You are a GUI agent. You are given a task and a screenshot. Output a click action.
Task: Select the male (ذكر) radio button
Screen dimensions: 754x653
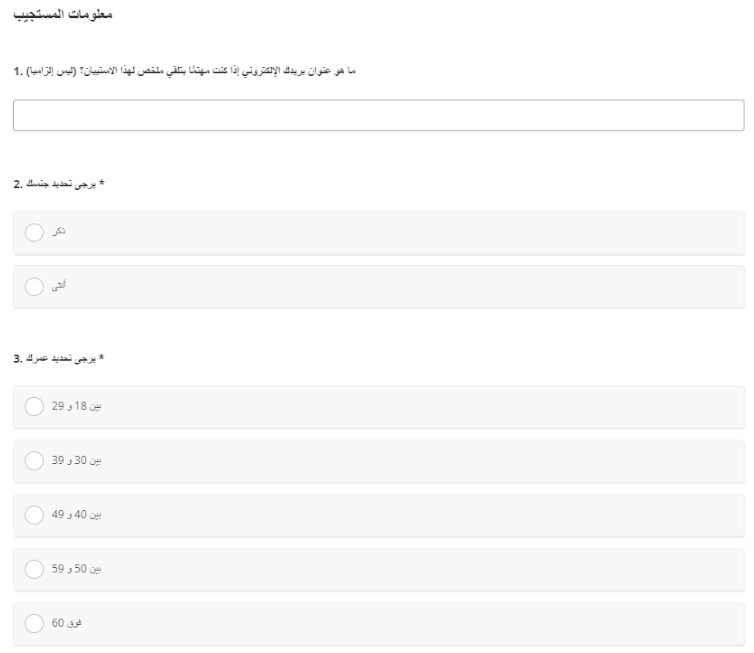(x=32, y=232)
